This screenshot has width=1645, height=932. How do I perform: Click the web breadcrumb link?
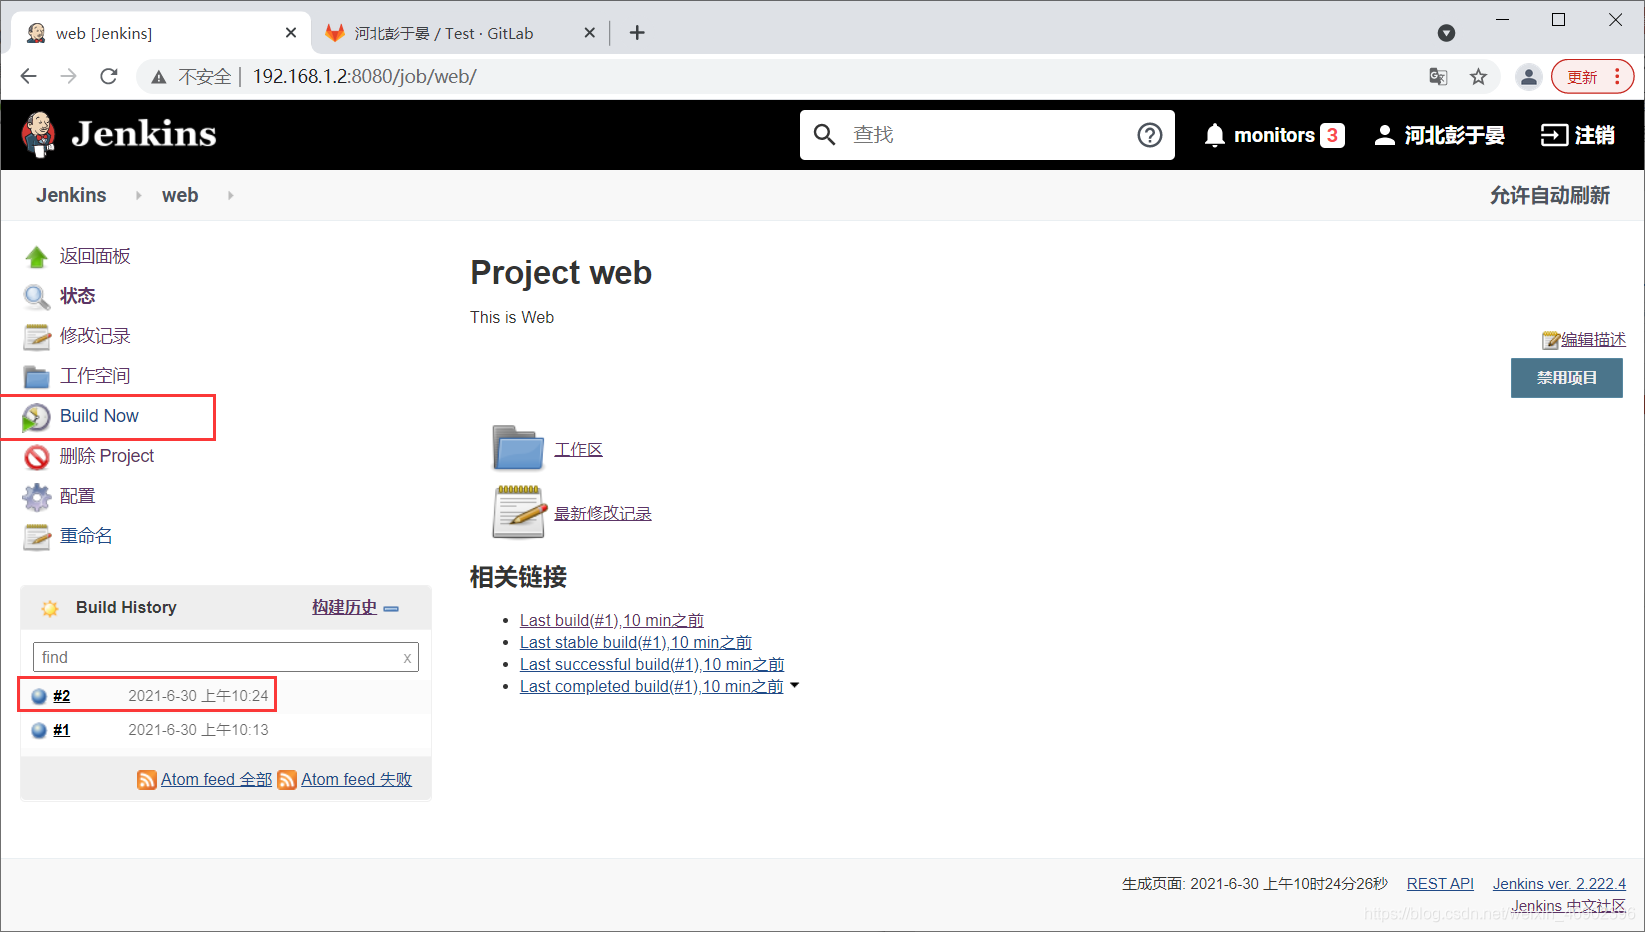180,196
